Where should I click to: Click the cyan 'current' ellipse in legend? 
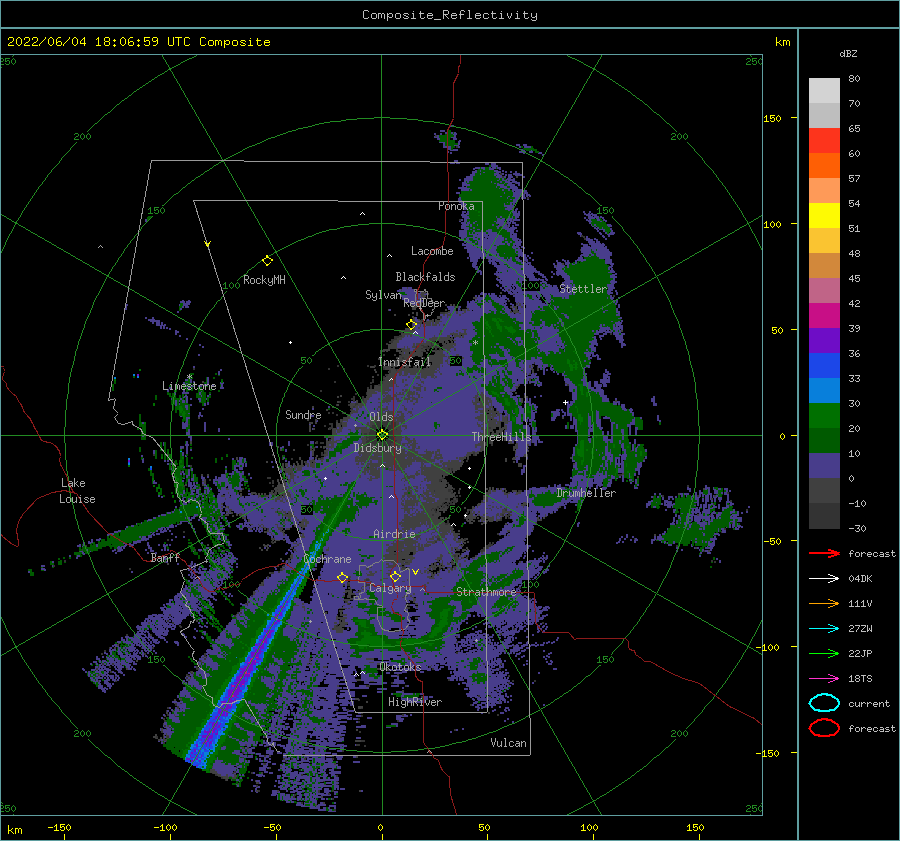point(824,703)
